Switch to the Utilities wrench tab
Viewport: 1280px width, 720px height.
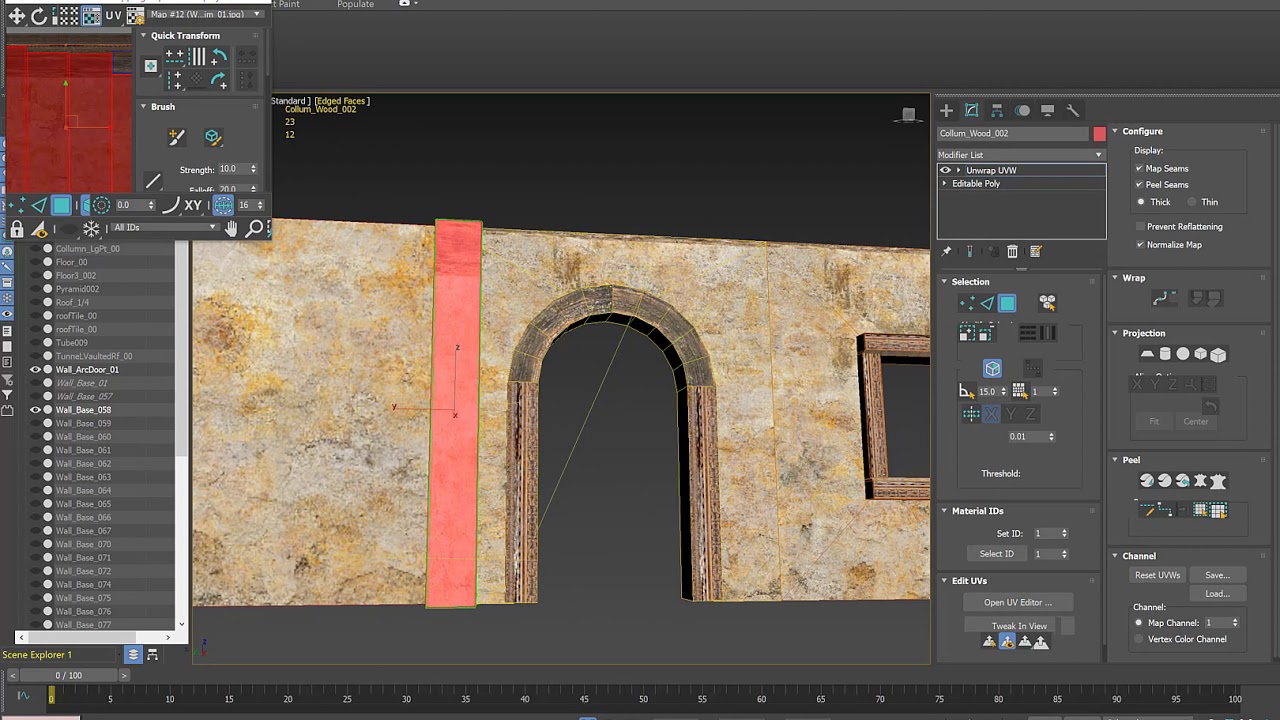point(1073,111)
